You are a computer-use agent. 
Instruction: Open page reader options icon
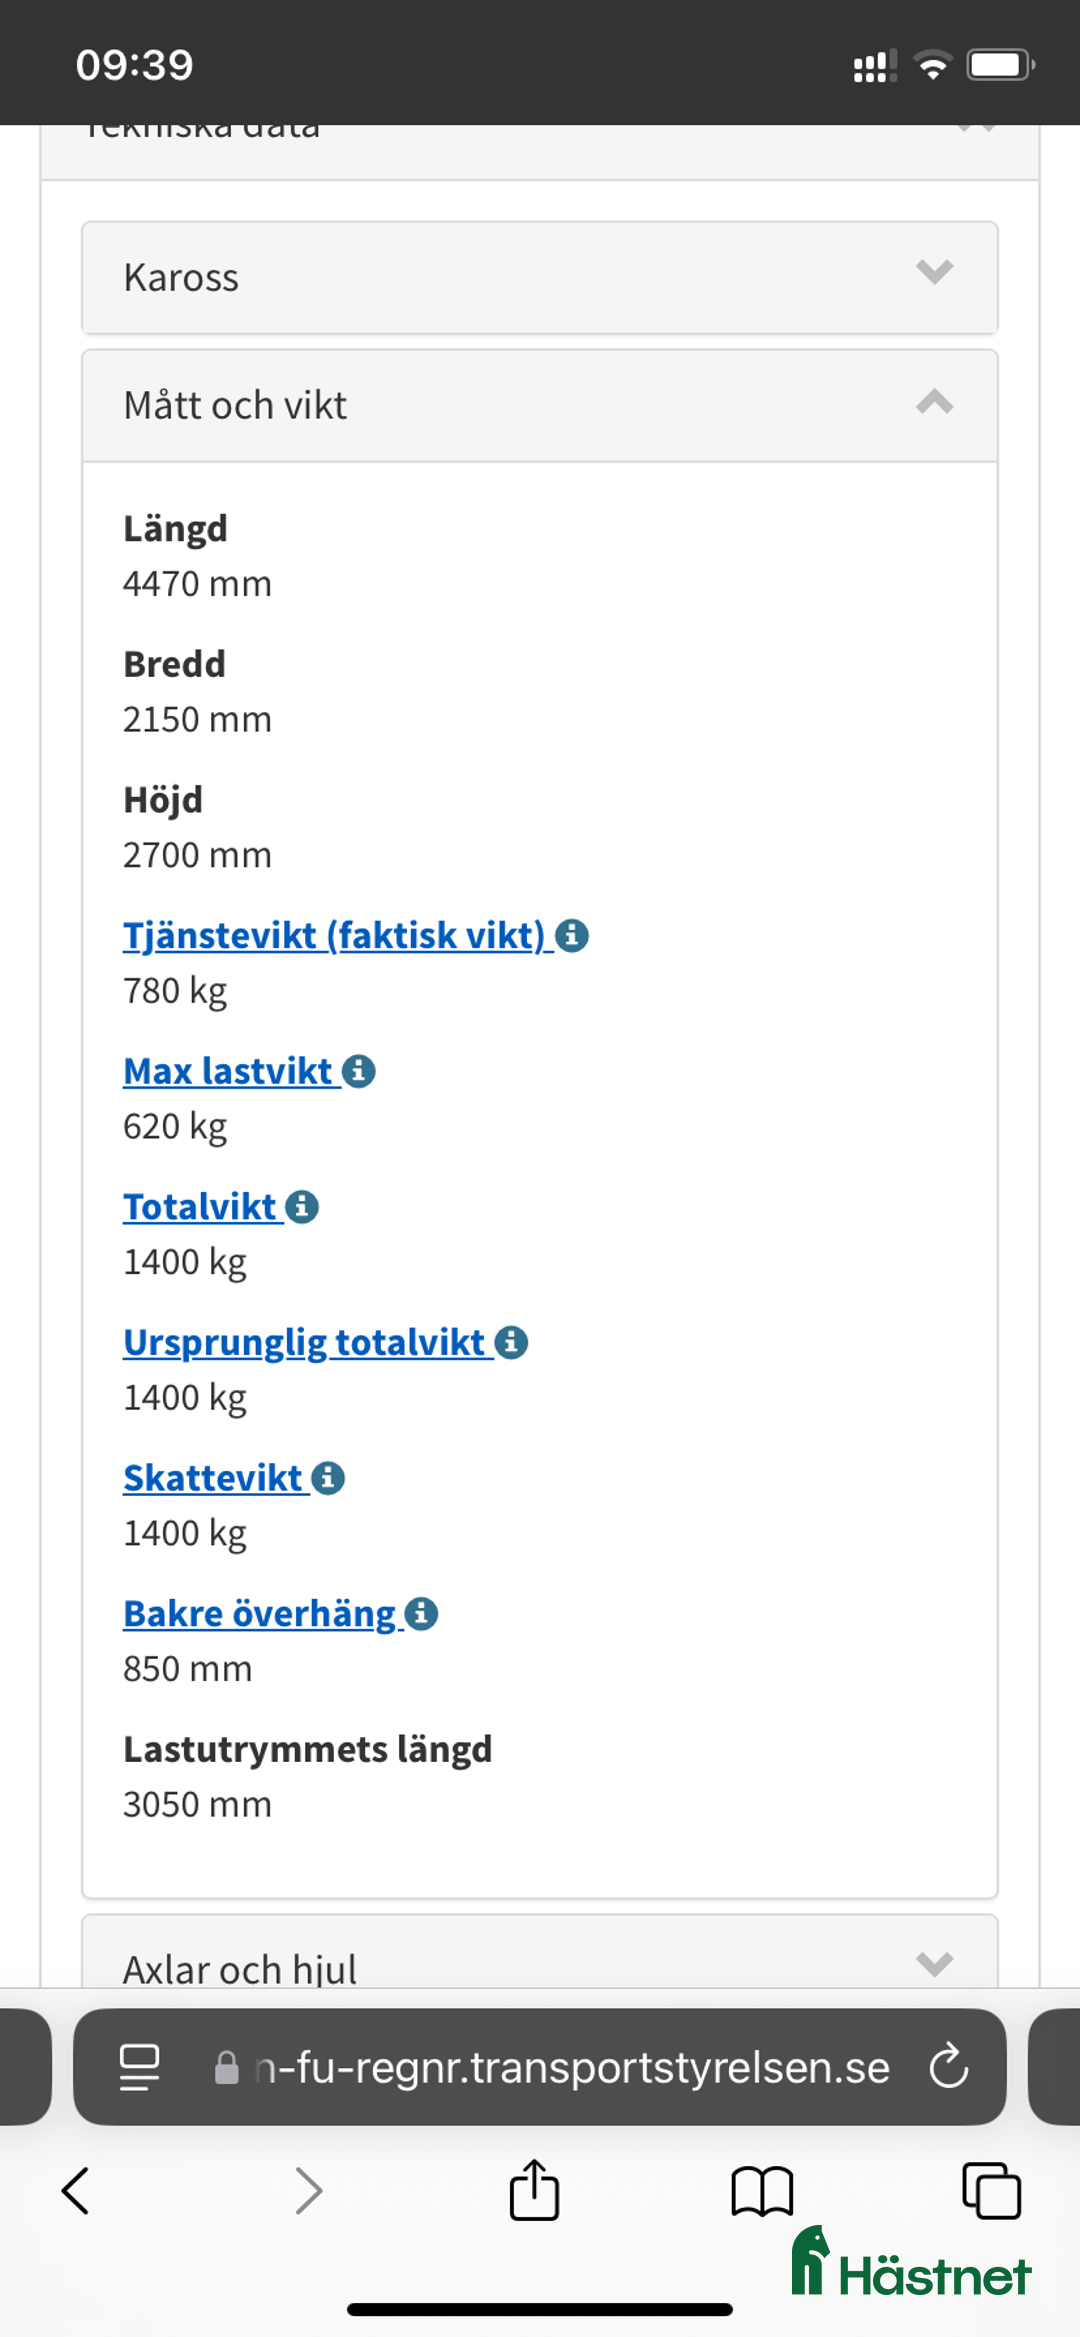click(x=139, y=2066)
